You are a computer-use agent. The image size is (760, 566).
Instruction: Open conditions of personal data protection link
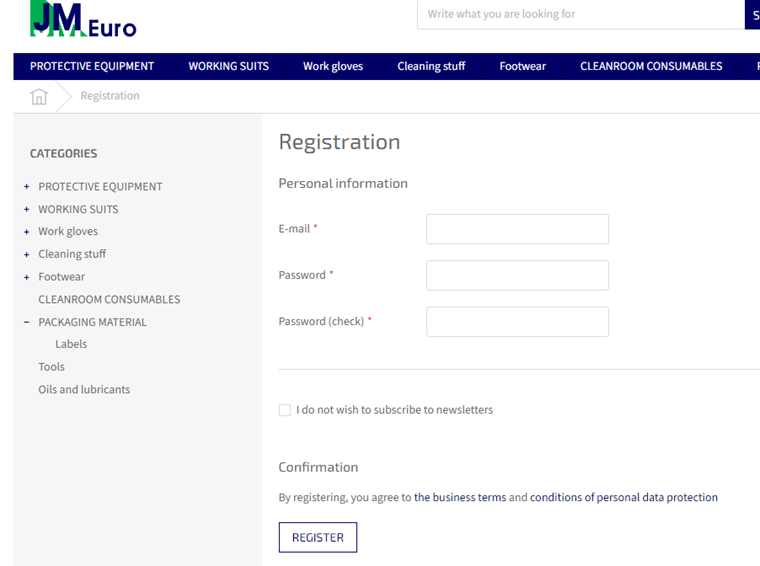[x=624, y=497]
